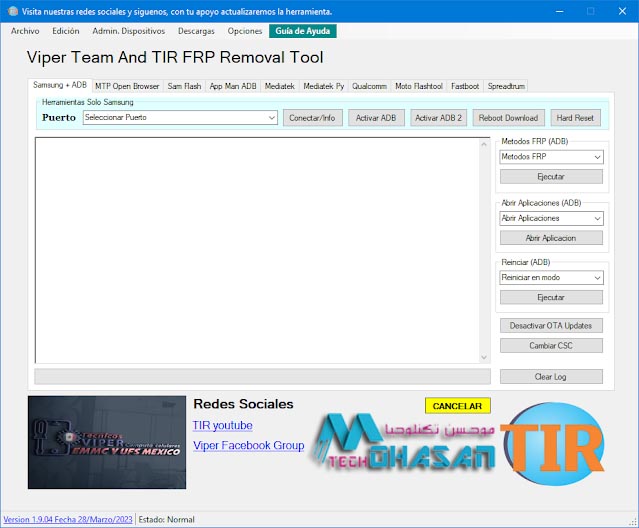Click the progress bar below the log
Screen dimensions: 639x528
click(263, 376)
